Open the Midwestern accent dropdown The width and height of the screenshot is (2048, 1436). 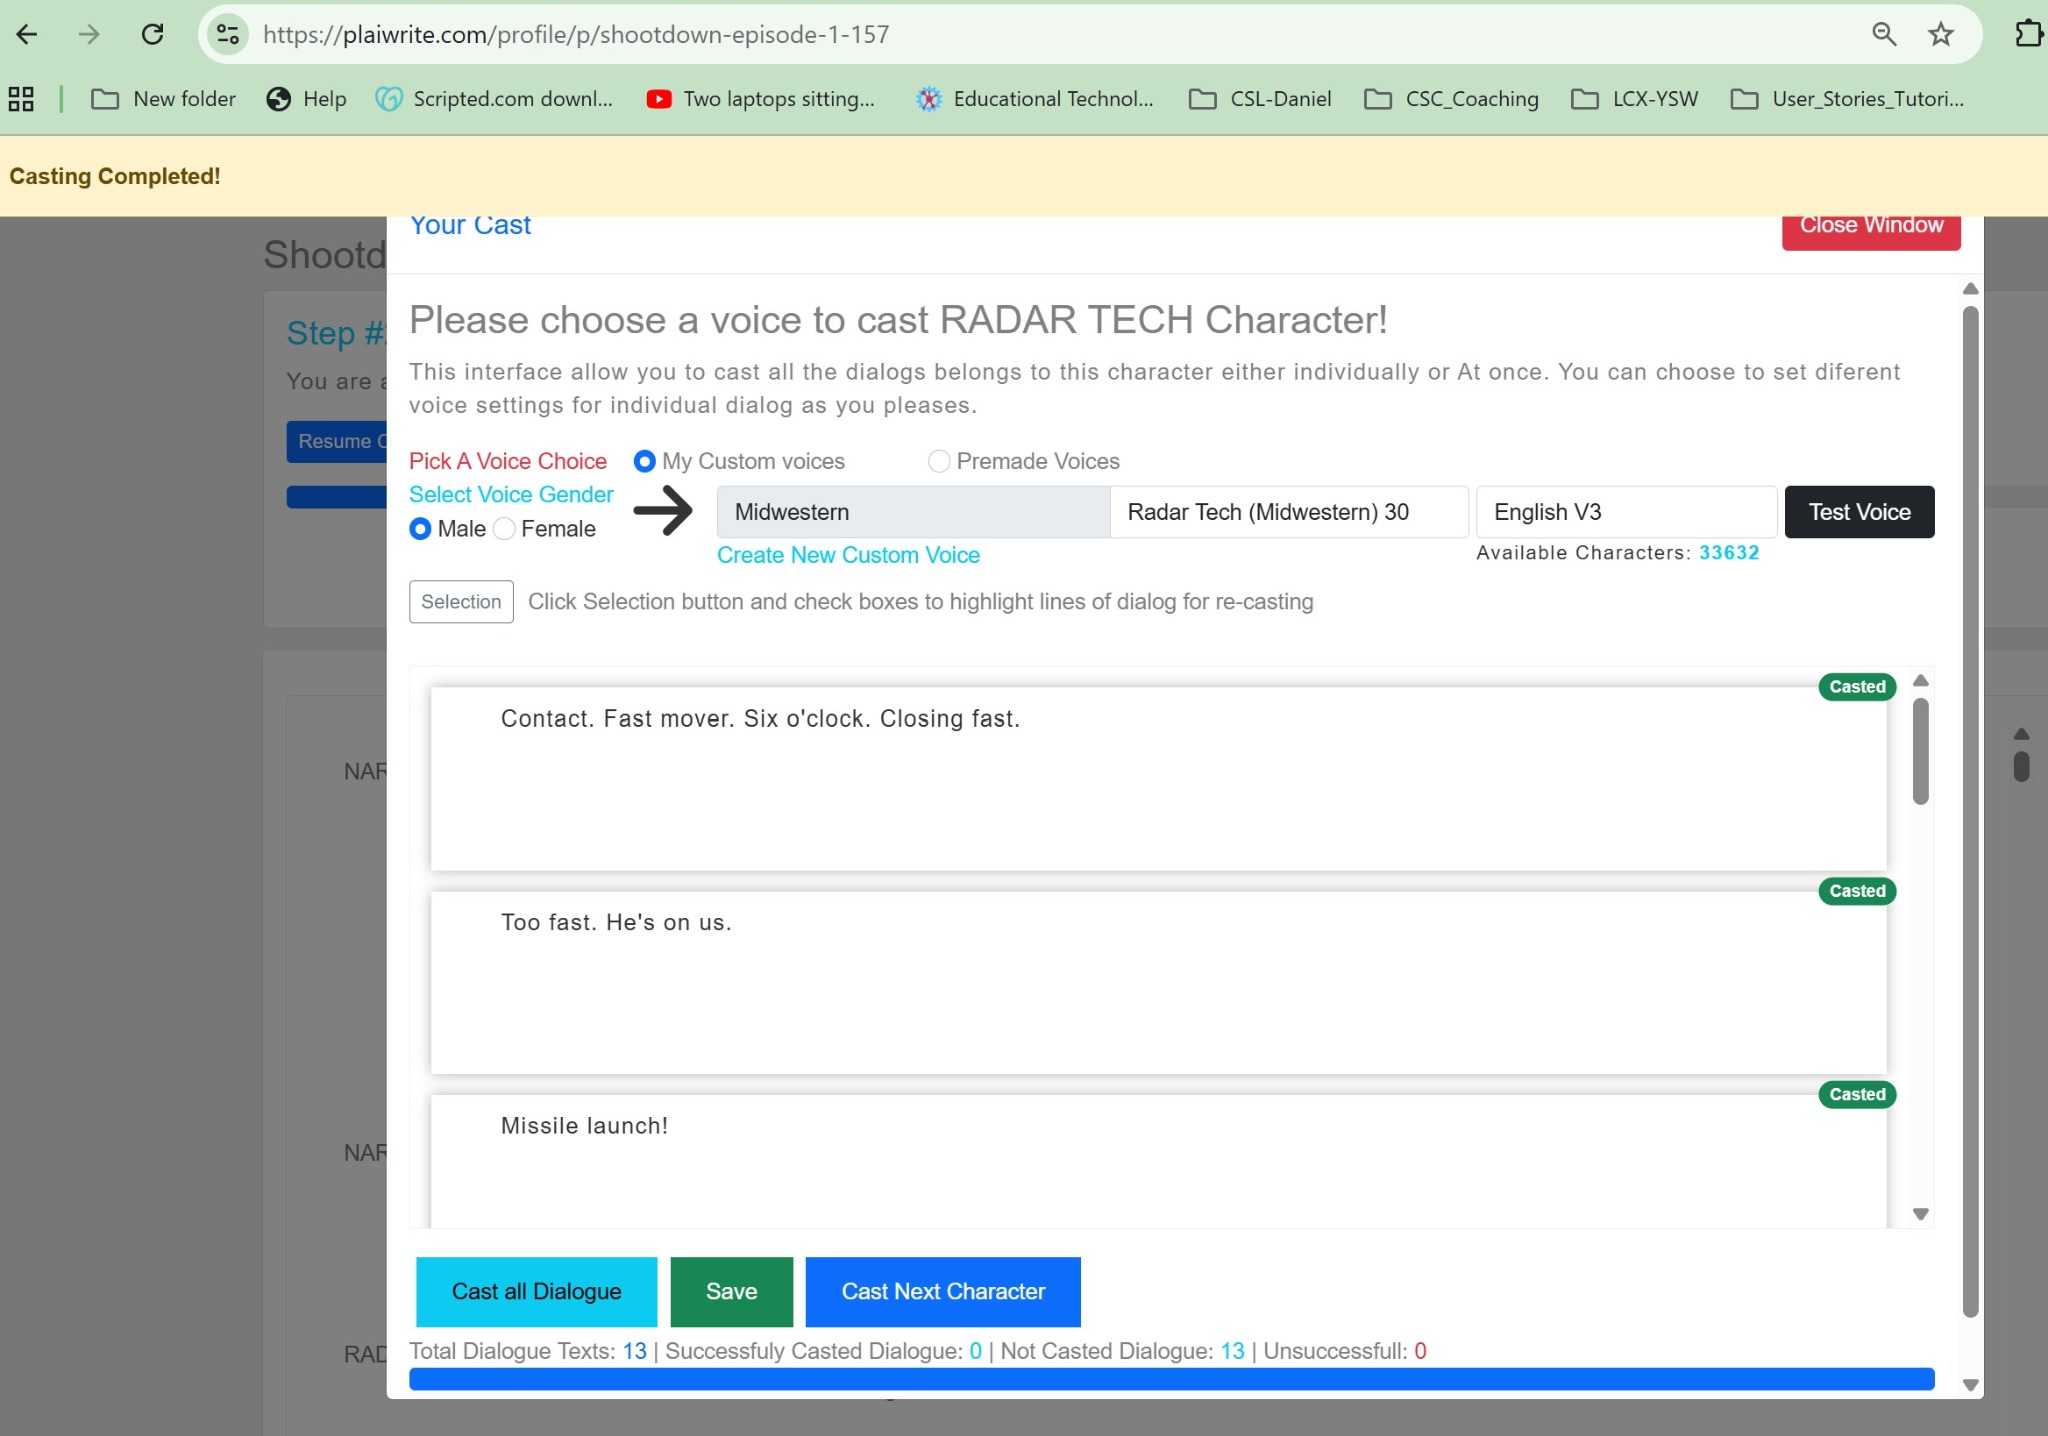pyautogui.click(x=913, y=512)
